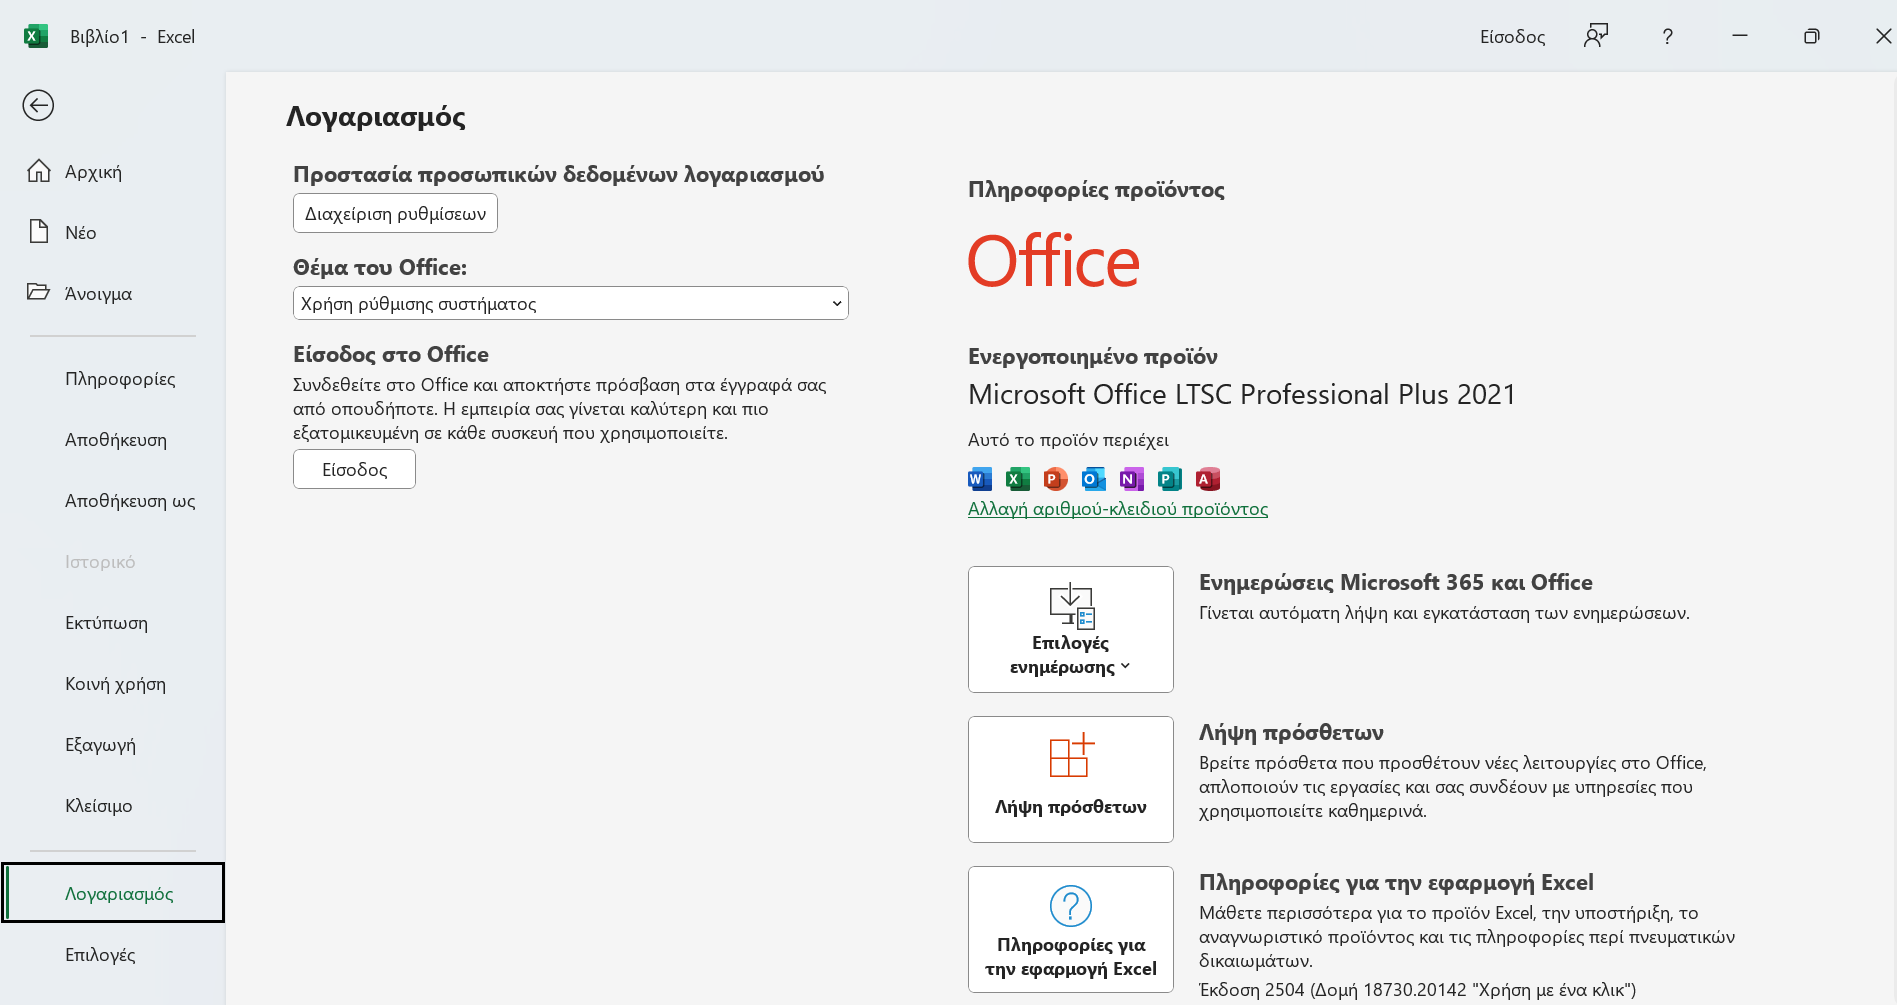1897x1005 pixels.
Task: Click Πληροφορίες για την εφαρμογή Excel button
Action: [x=1071, y=929]
